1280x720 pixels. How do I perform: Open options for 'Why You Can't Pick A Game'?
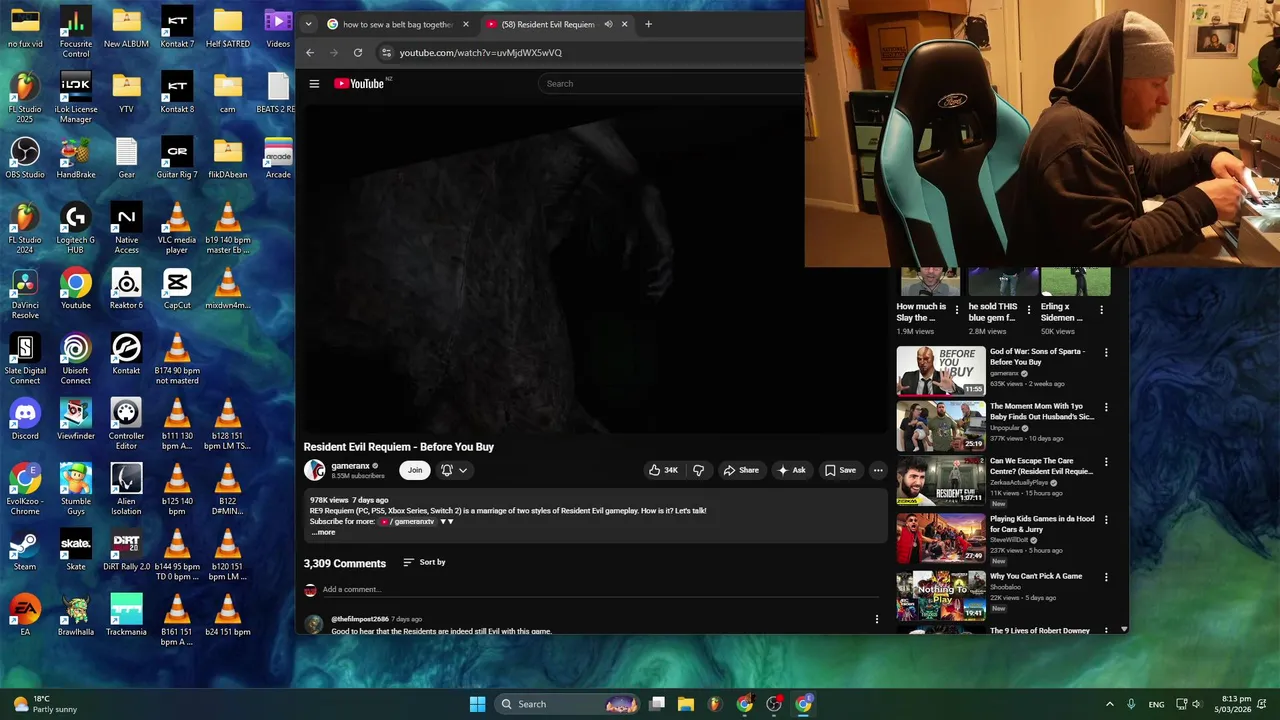pyautogui.click(x=1106, y=577)
